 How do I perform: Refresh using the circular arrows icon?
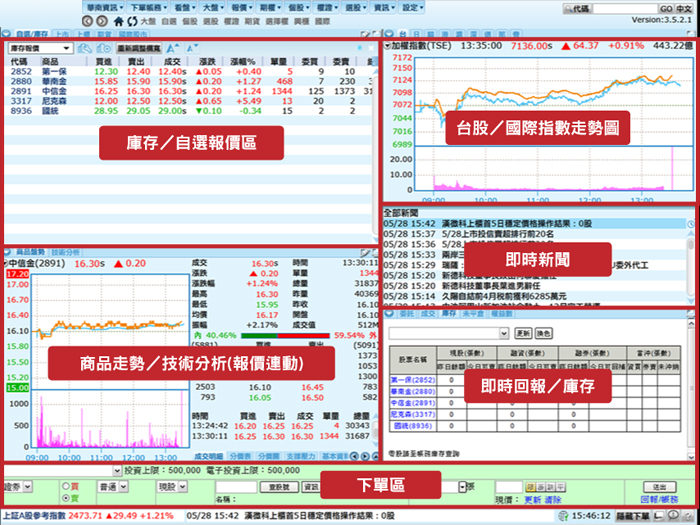[x=132, y=21]
